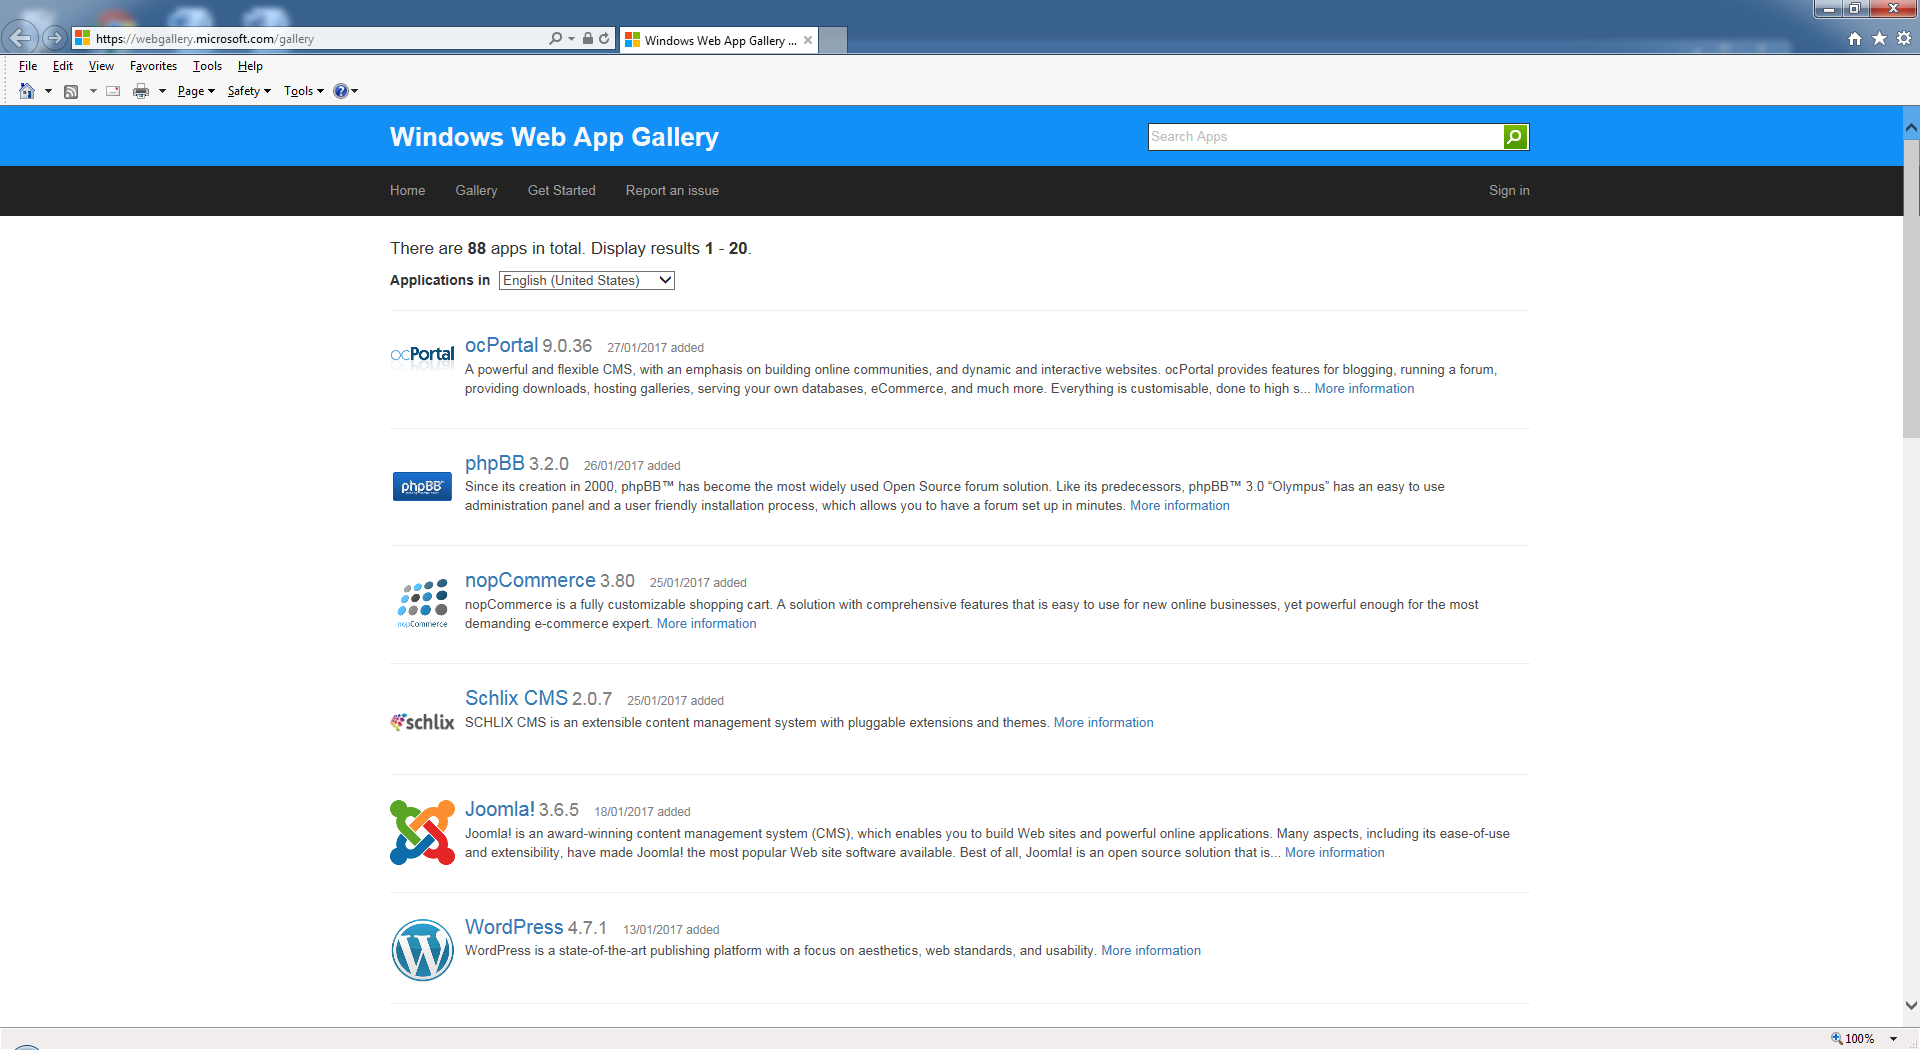
Task: Click More information for WordPress
Action: [1151, 951]
